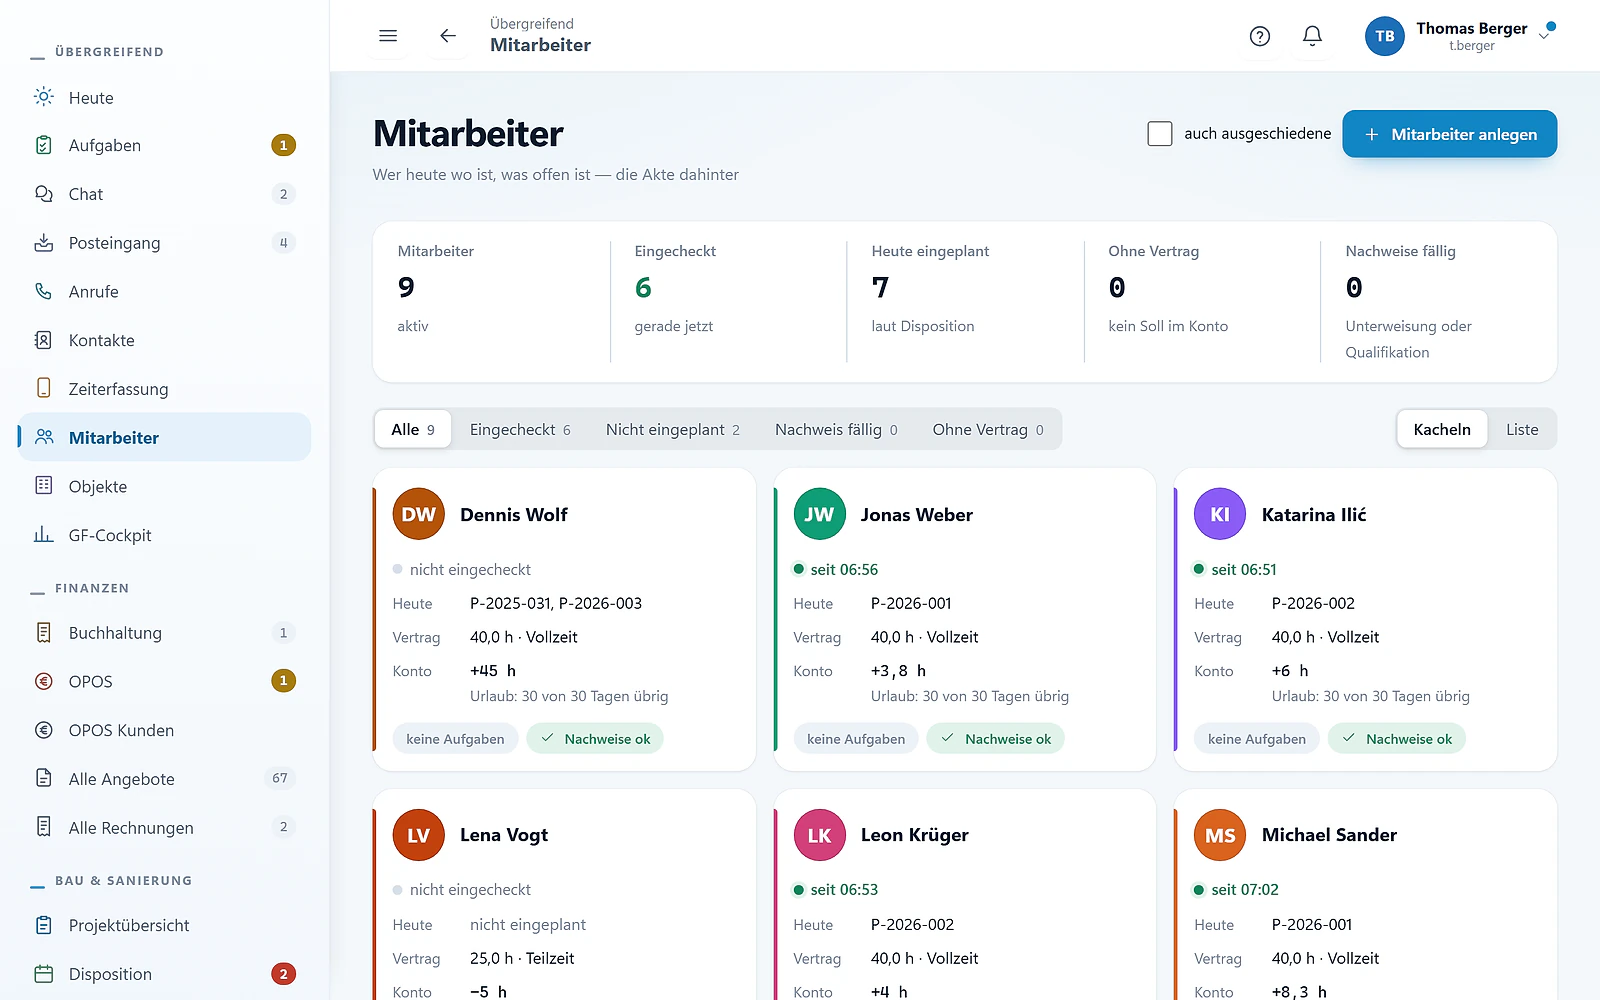Switch view to Kacheln
1600x1000 pixels.
[x=1442, y=430]
